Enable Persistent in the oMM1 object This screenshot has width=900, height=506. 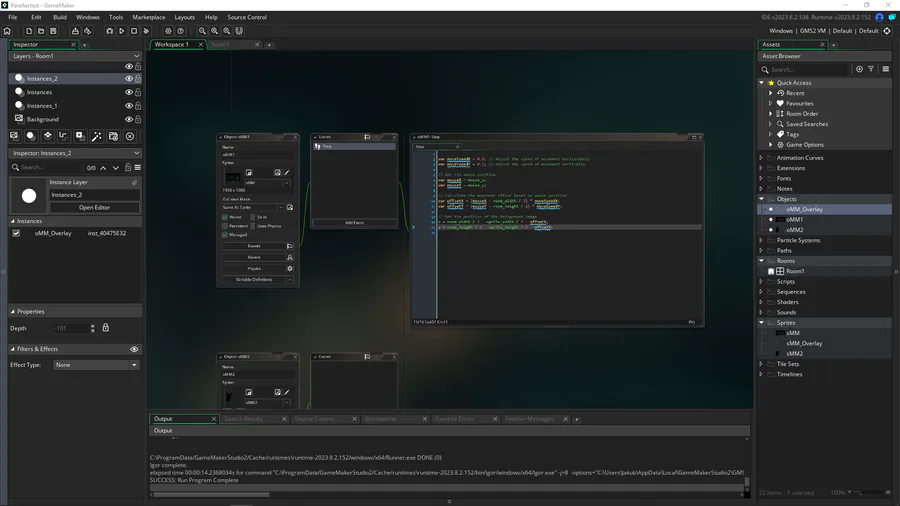pos(225,226)
